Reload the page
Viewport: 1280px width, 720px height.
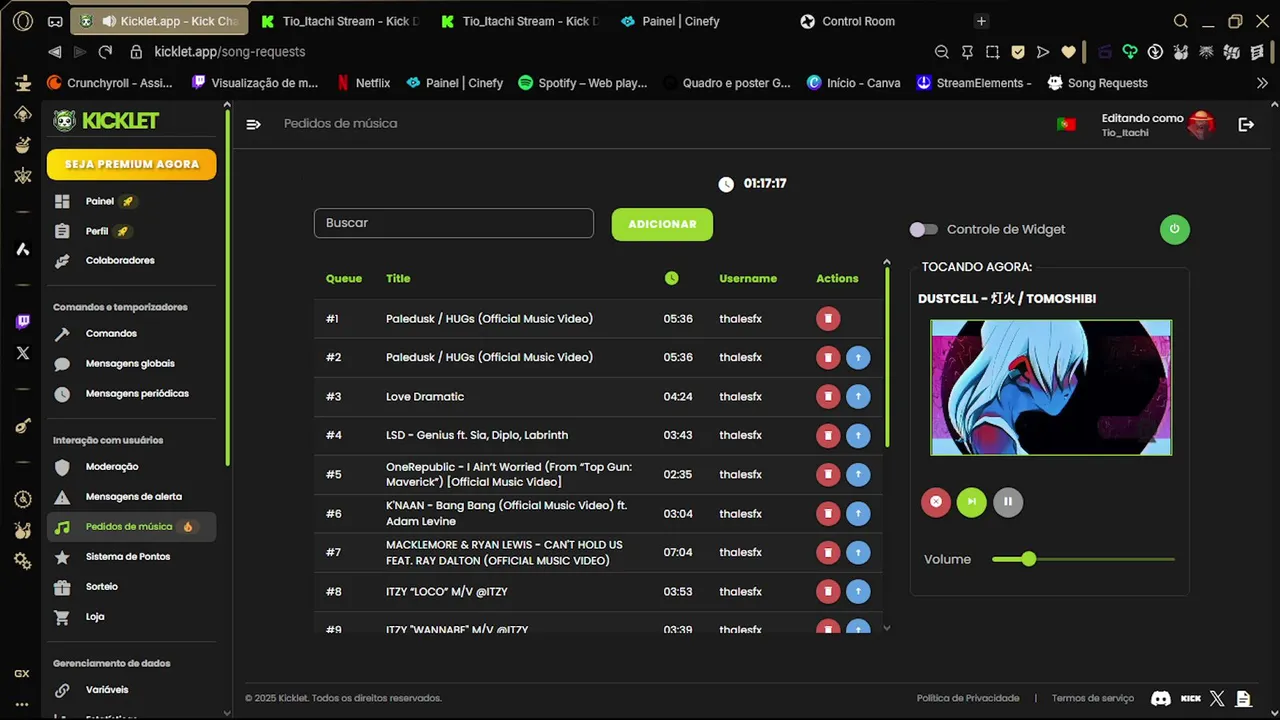106,52
